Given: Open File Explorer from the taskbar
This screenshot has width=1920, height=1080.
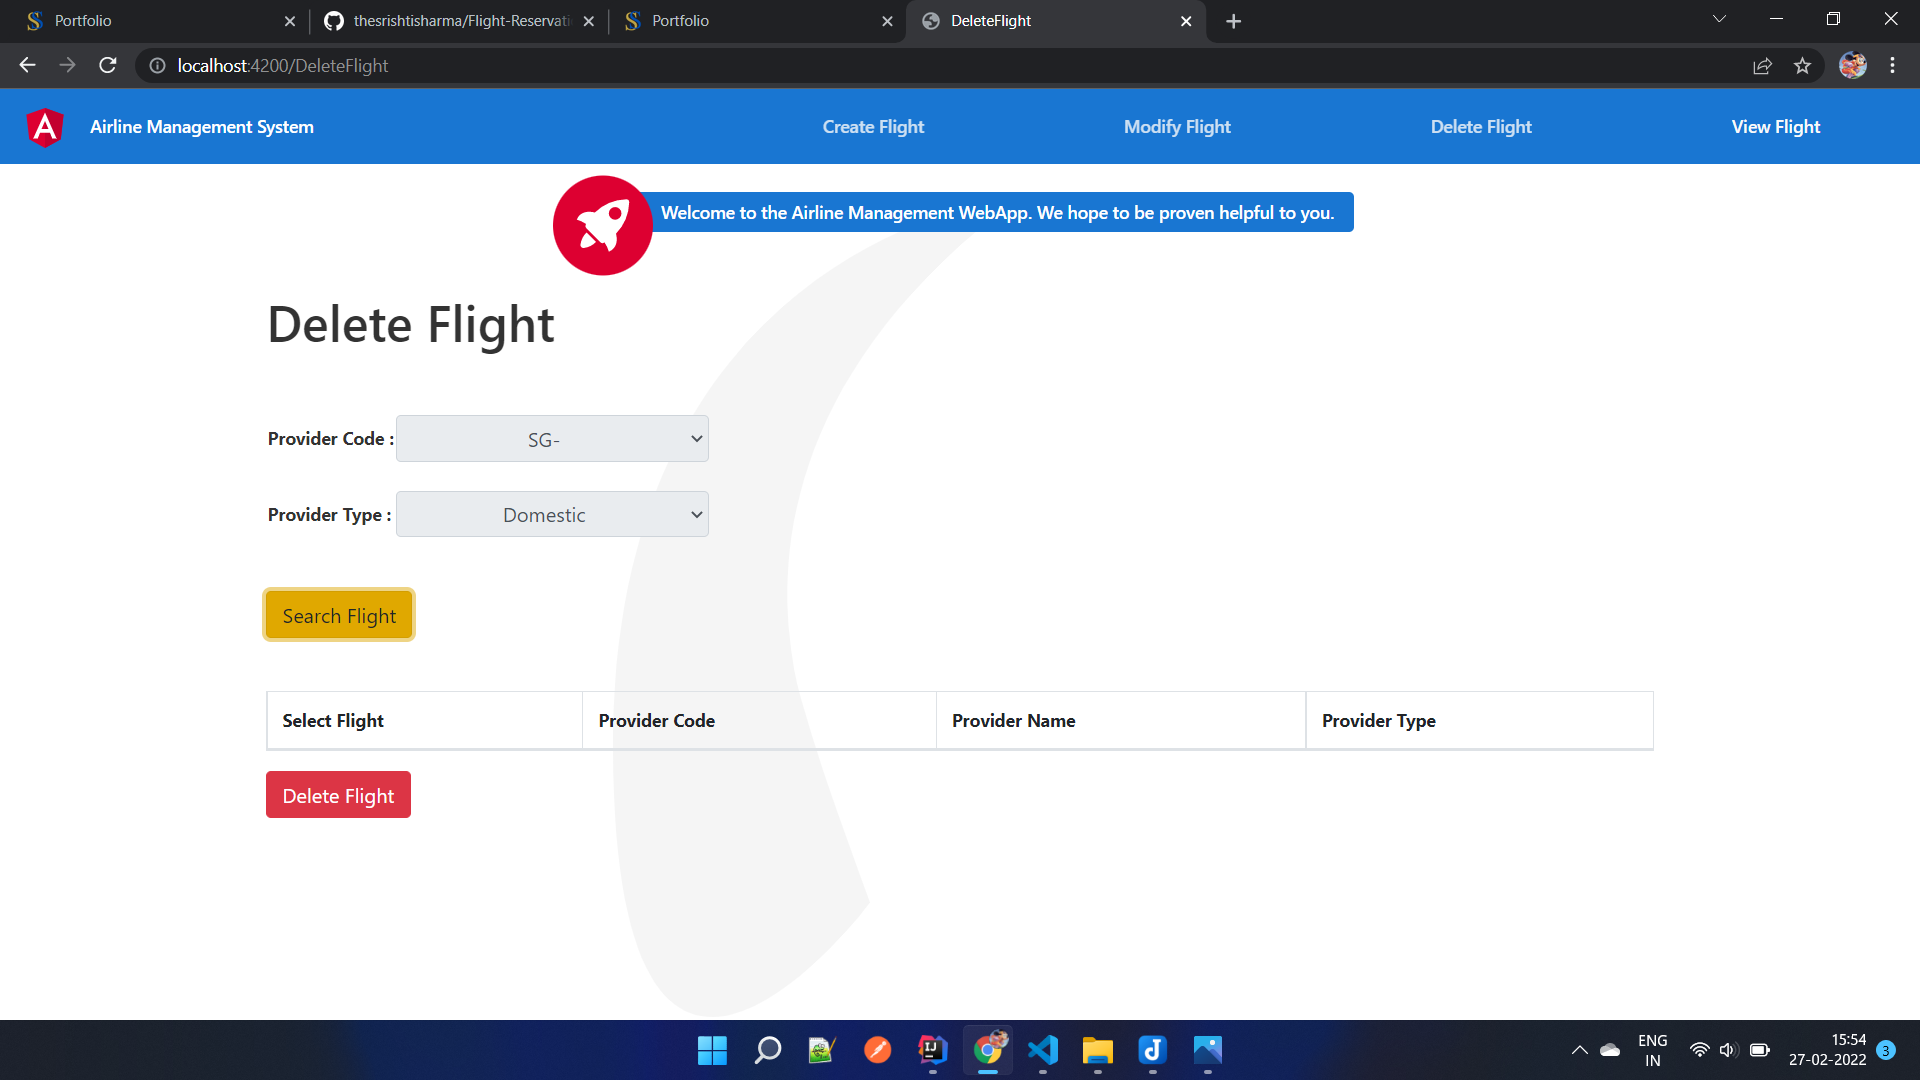Looking at the screenshot, I should pos(1097,1051).
